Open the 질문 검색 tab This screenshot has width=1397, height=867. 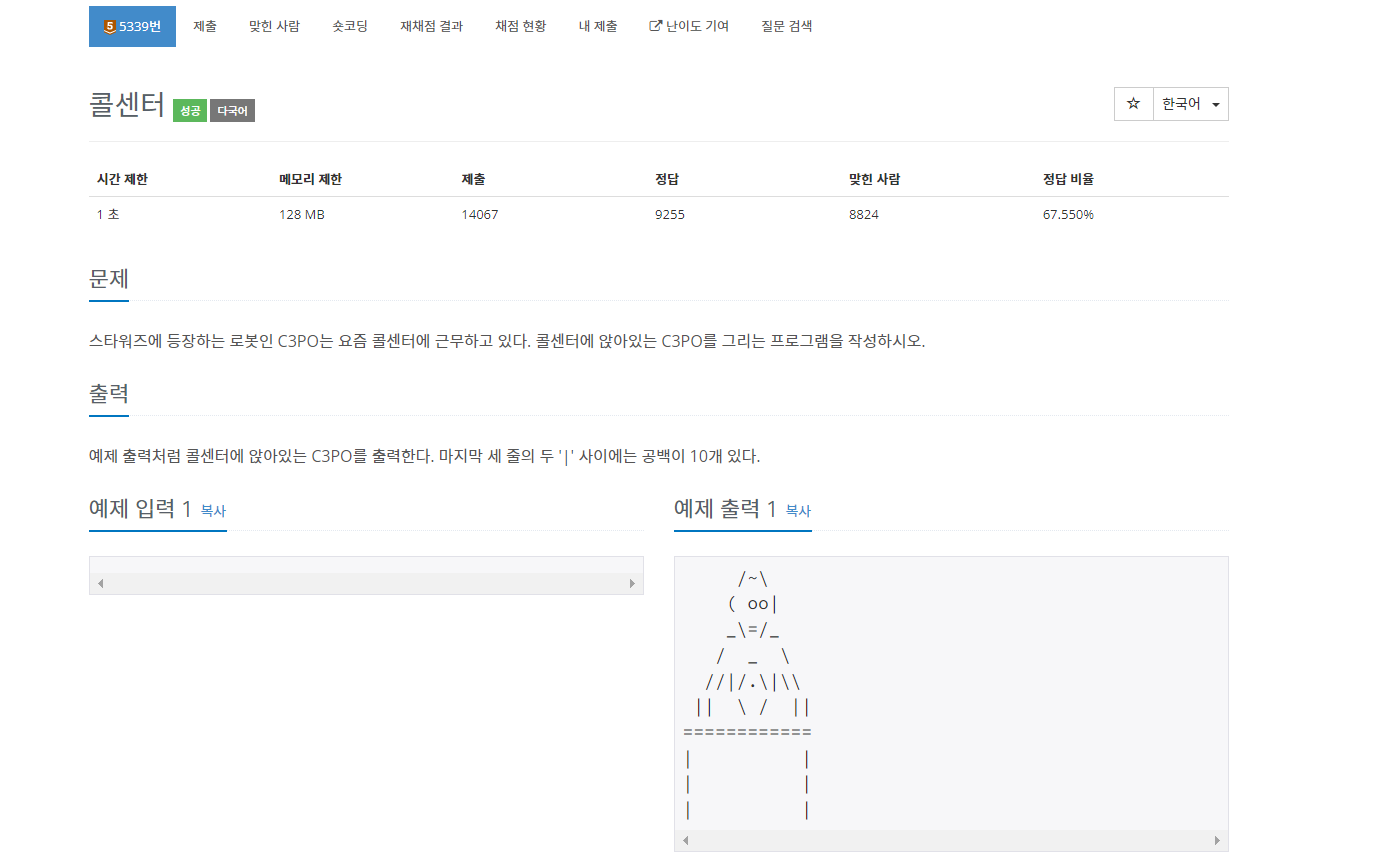click(787, 26)
